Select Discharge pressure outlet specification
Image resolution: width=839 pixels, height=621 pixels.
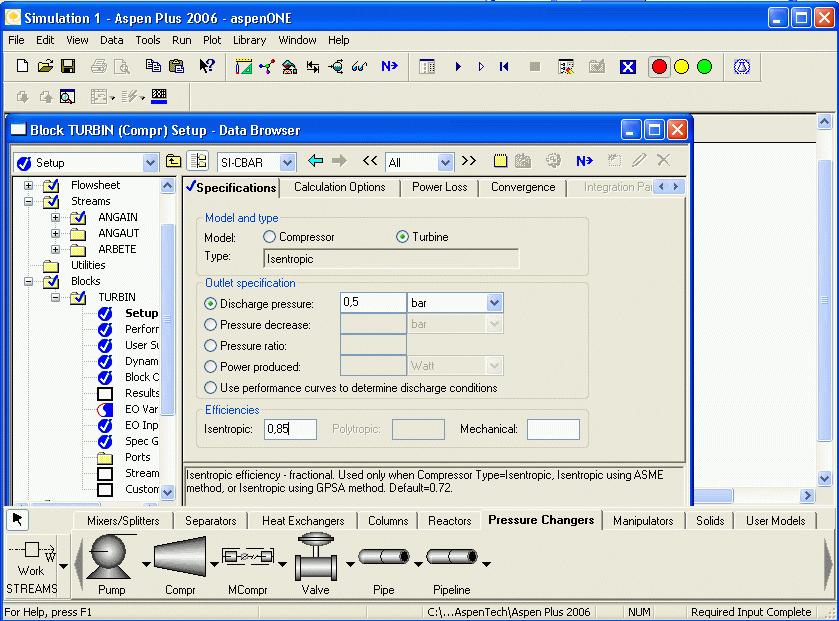pos(210,304)
